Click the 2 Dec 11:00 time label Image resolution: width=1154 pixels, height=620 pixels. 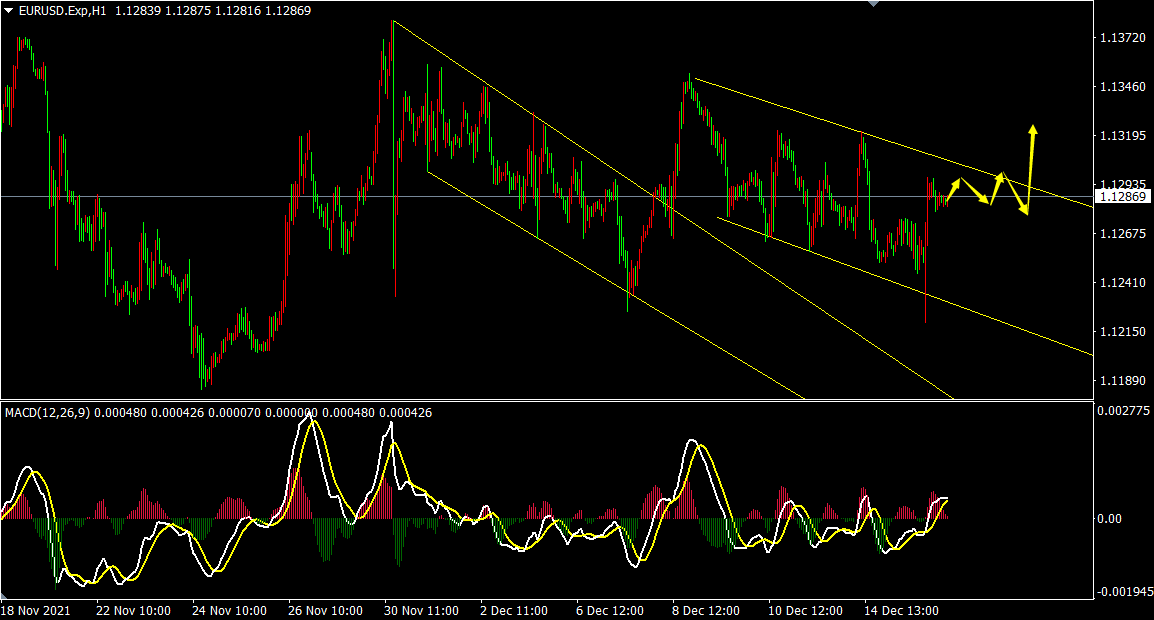point(514,610)
